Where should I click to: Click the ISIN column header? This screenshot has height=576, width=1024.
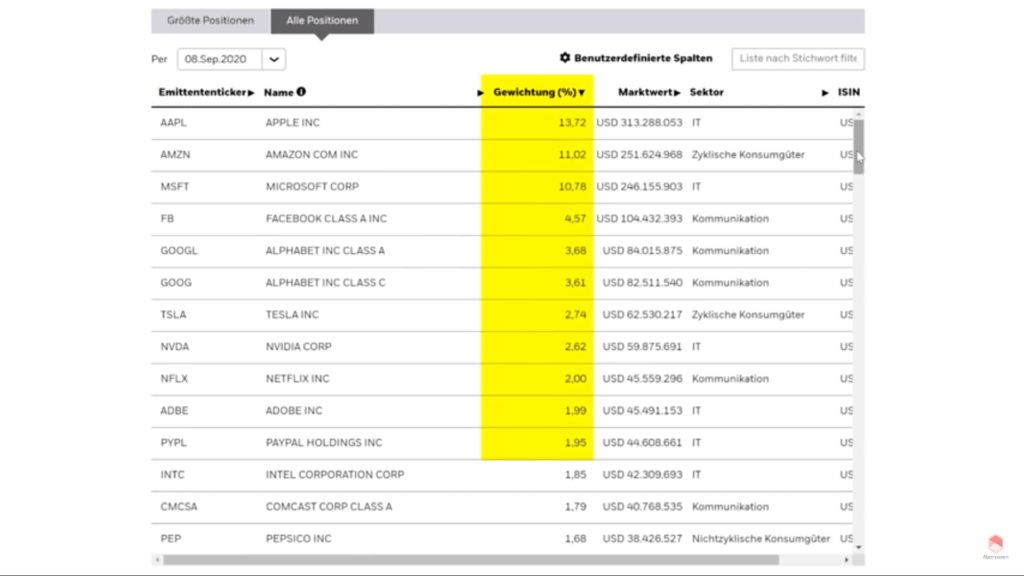(849, 92)
